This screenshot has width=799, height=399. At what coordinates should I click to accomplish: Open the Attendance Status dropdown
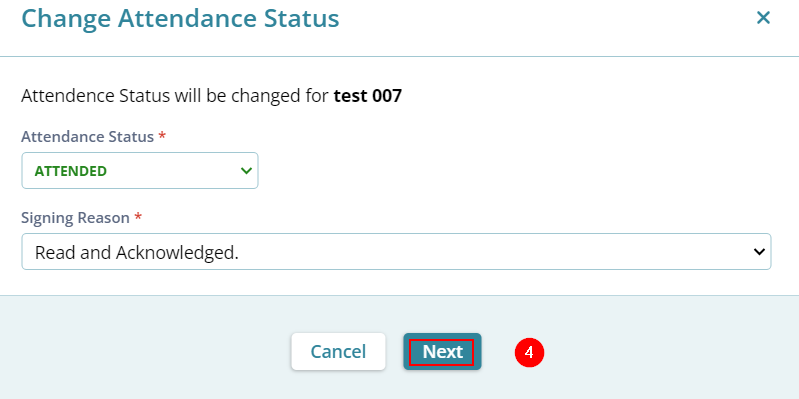[x=140, y=171]
